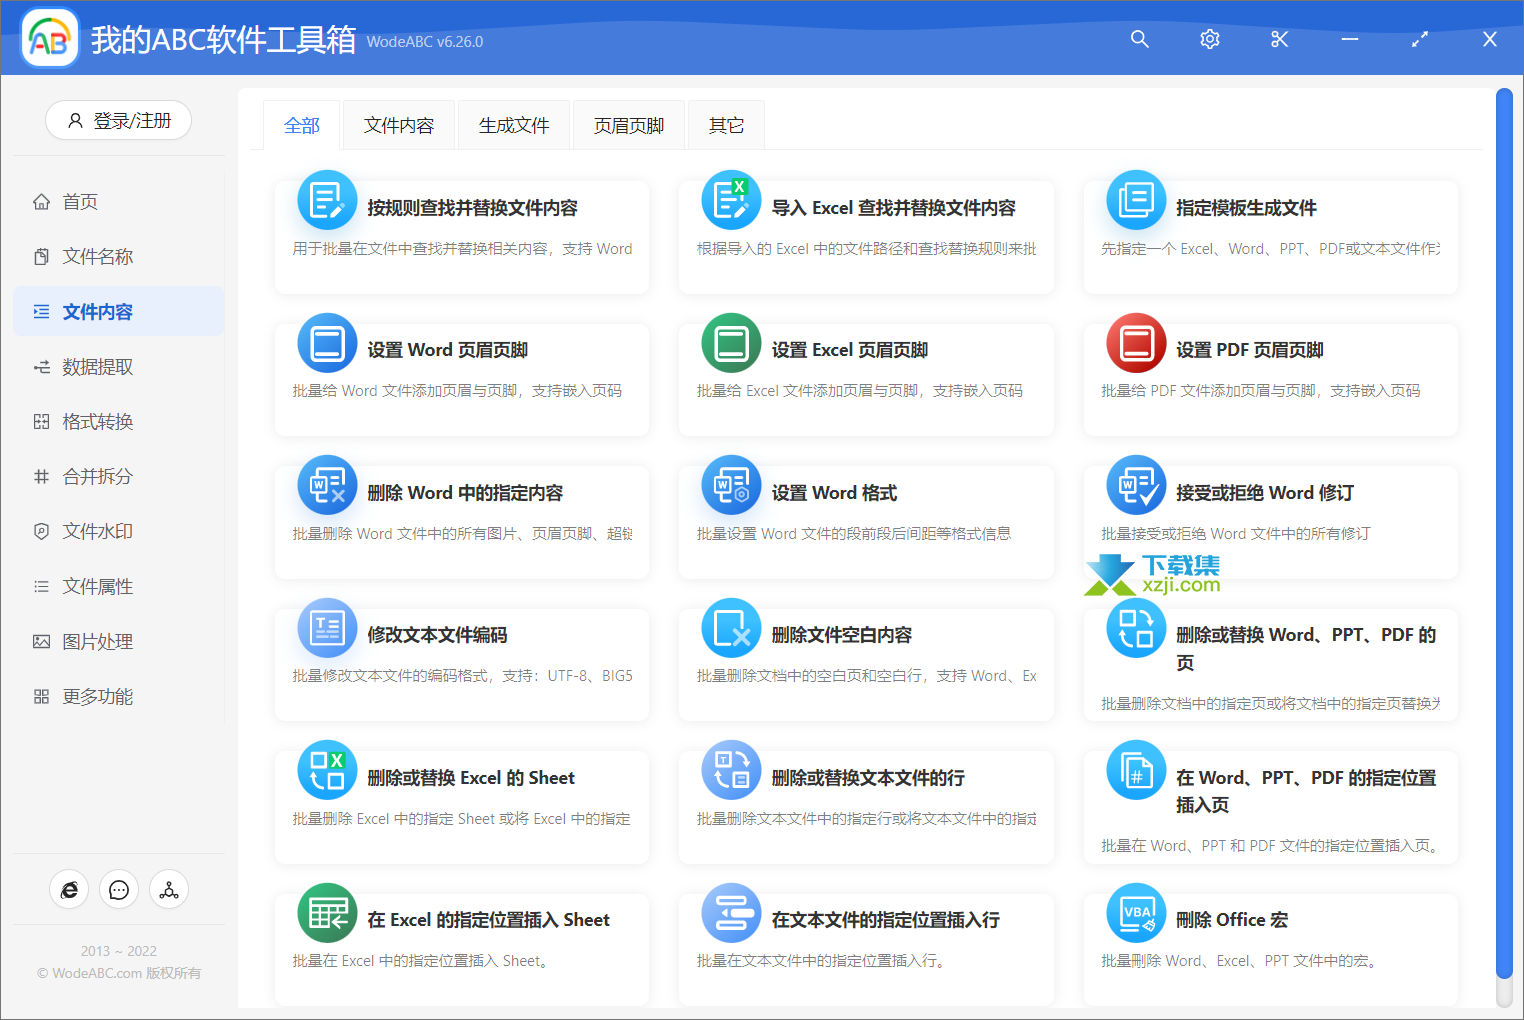This screenshot has width=1524, height=1020.
Task: Open 图片处理 in sidebar
Action: coord(118,642)
